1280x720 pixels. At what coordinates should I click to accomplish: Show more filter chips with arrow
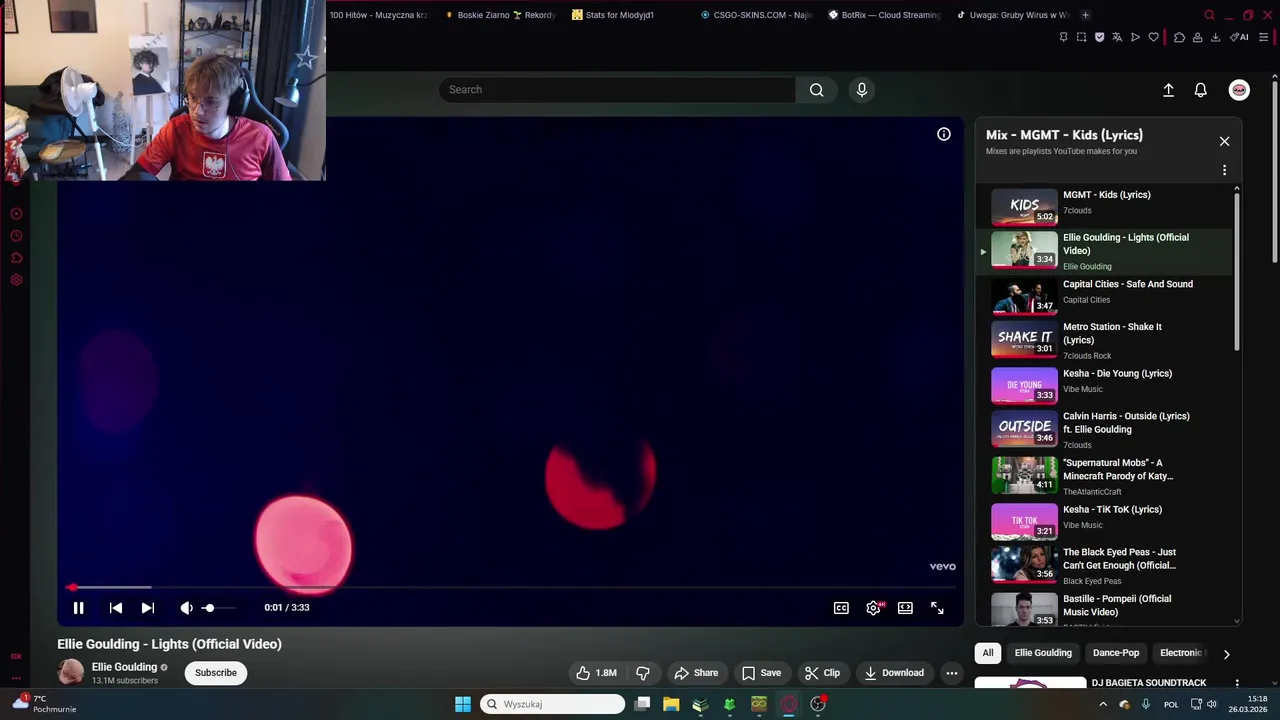[x=1227, y=654]
